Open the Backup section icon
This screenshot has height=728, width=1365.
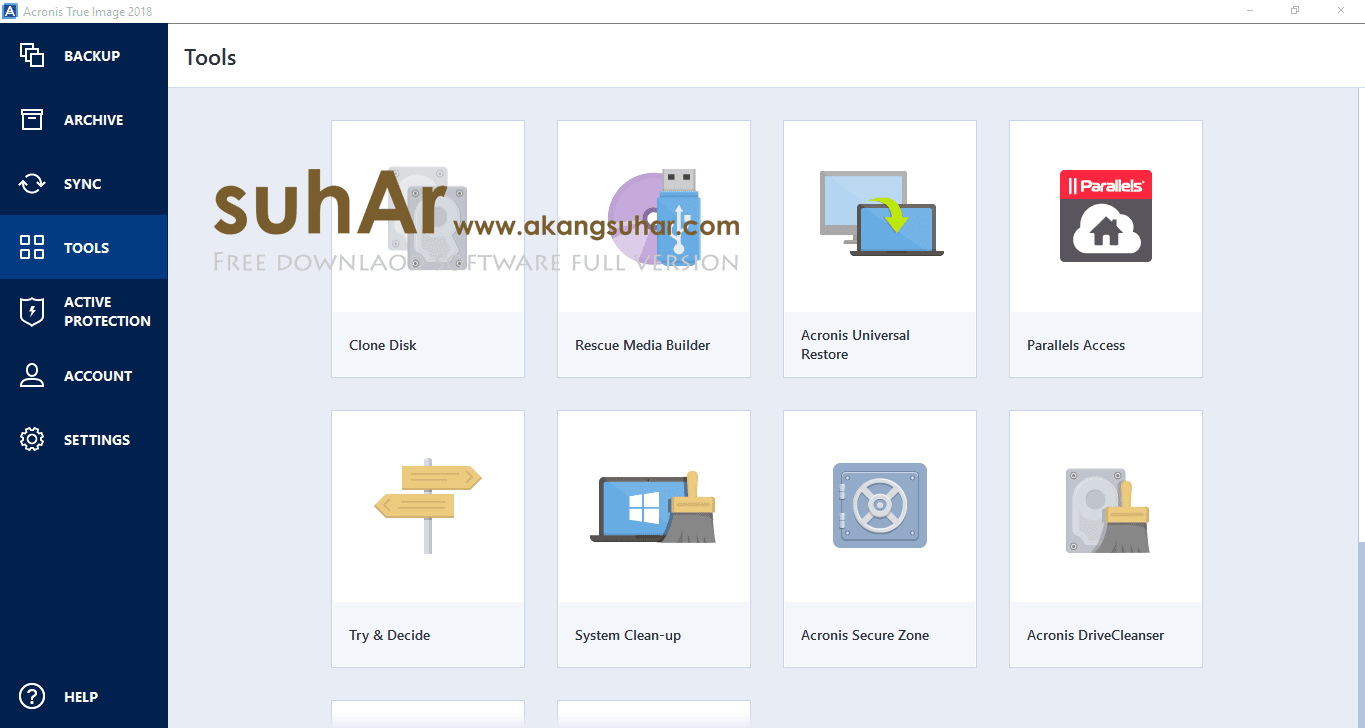point(32,56)
